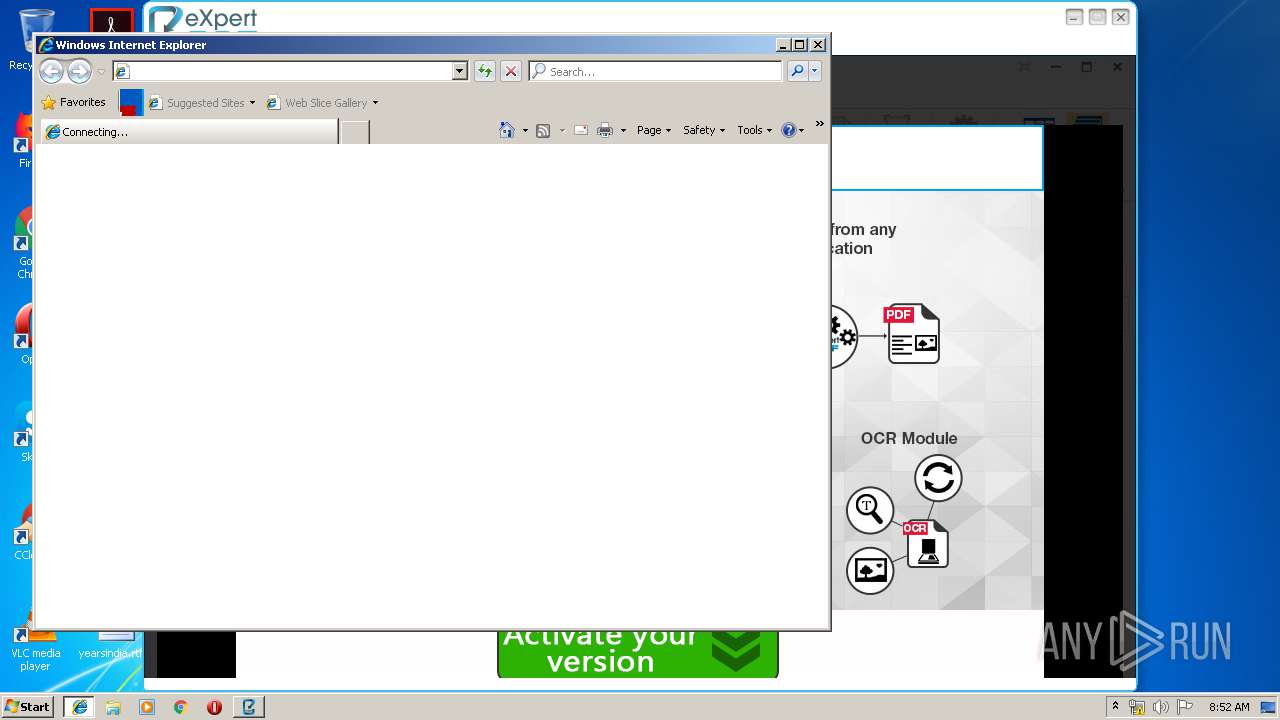Expand Web Slice Gallery dropdown arrow
1280x720 pixels.
pyautogui.click(x=375, y=103)
